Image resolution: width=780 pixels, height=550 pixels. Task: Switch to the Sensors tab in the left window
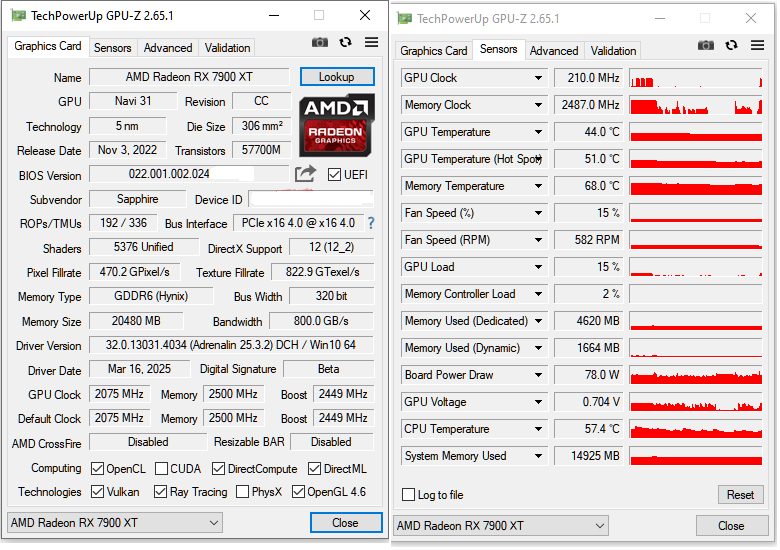point(112,48)
